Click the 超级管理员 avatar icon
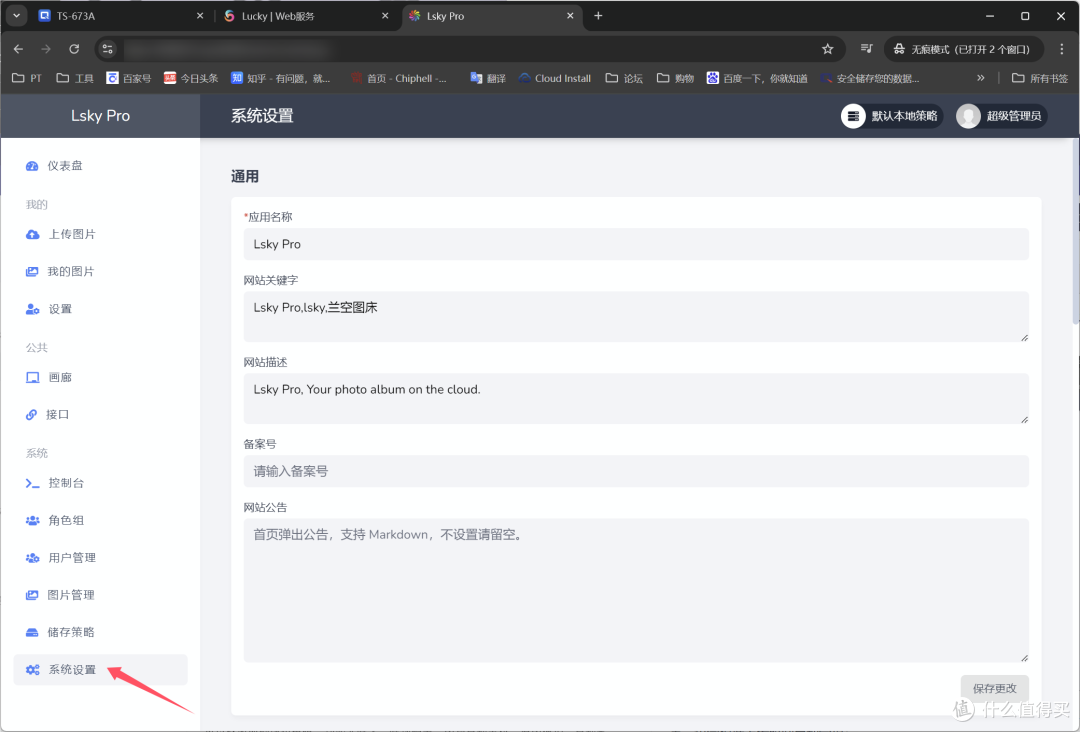1080x732 pixels. tap(968, 116)
